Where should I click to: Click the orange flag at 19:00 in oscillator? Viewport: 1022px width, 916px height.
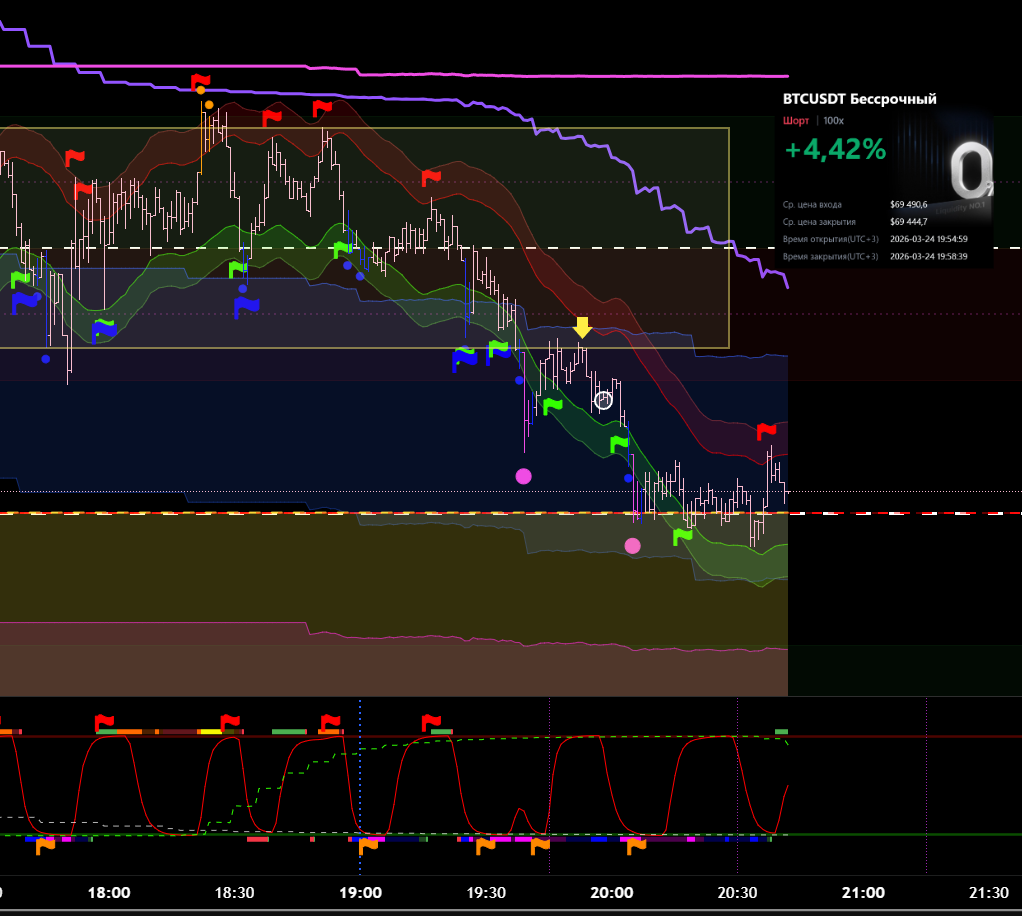[368, 845]
